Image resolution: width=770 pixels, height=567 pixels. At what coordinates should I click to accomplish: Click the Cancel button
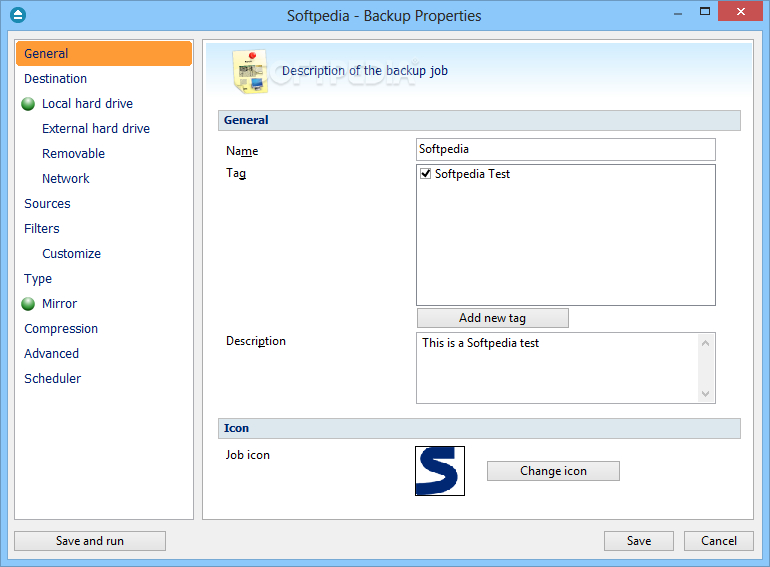[x=719, y=541]
